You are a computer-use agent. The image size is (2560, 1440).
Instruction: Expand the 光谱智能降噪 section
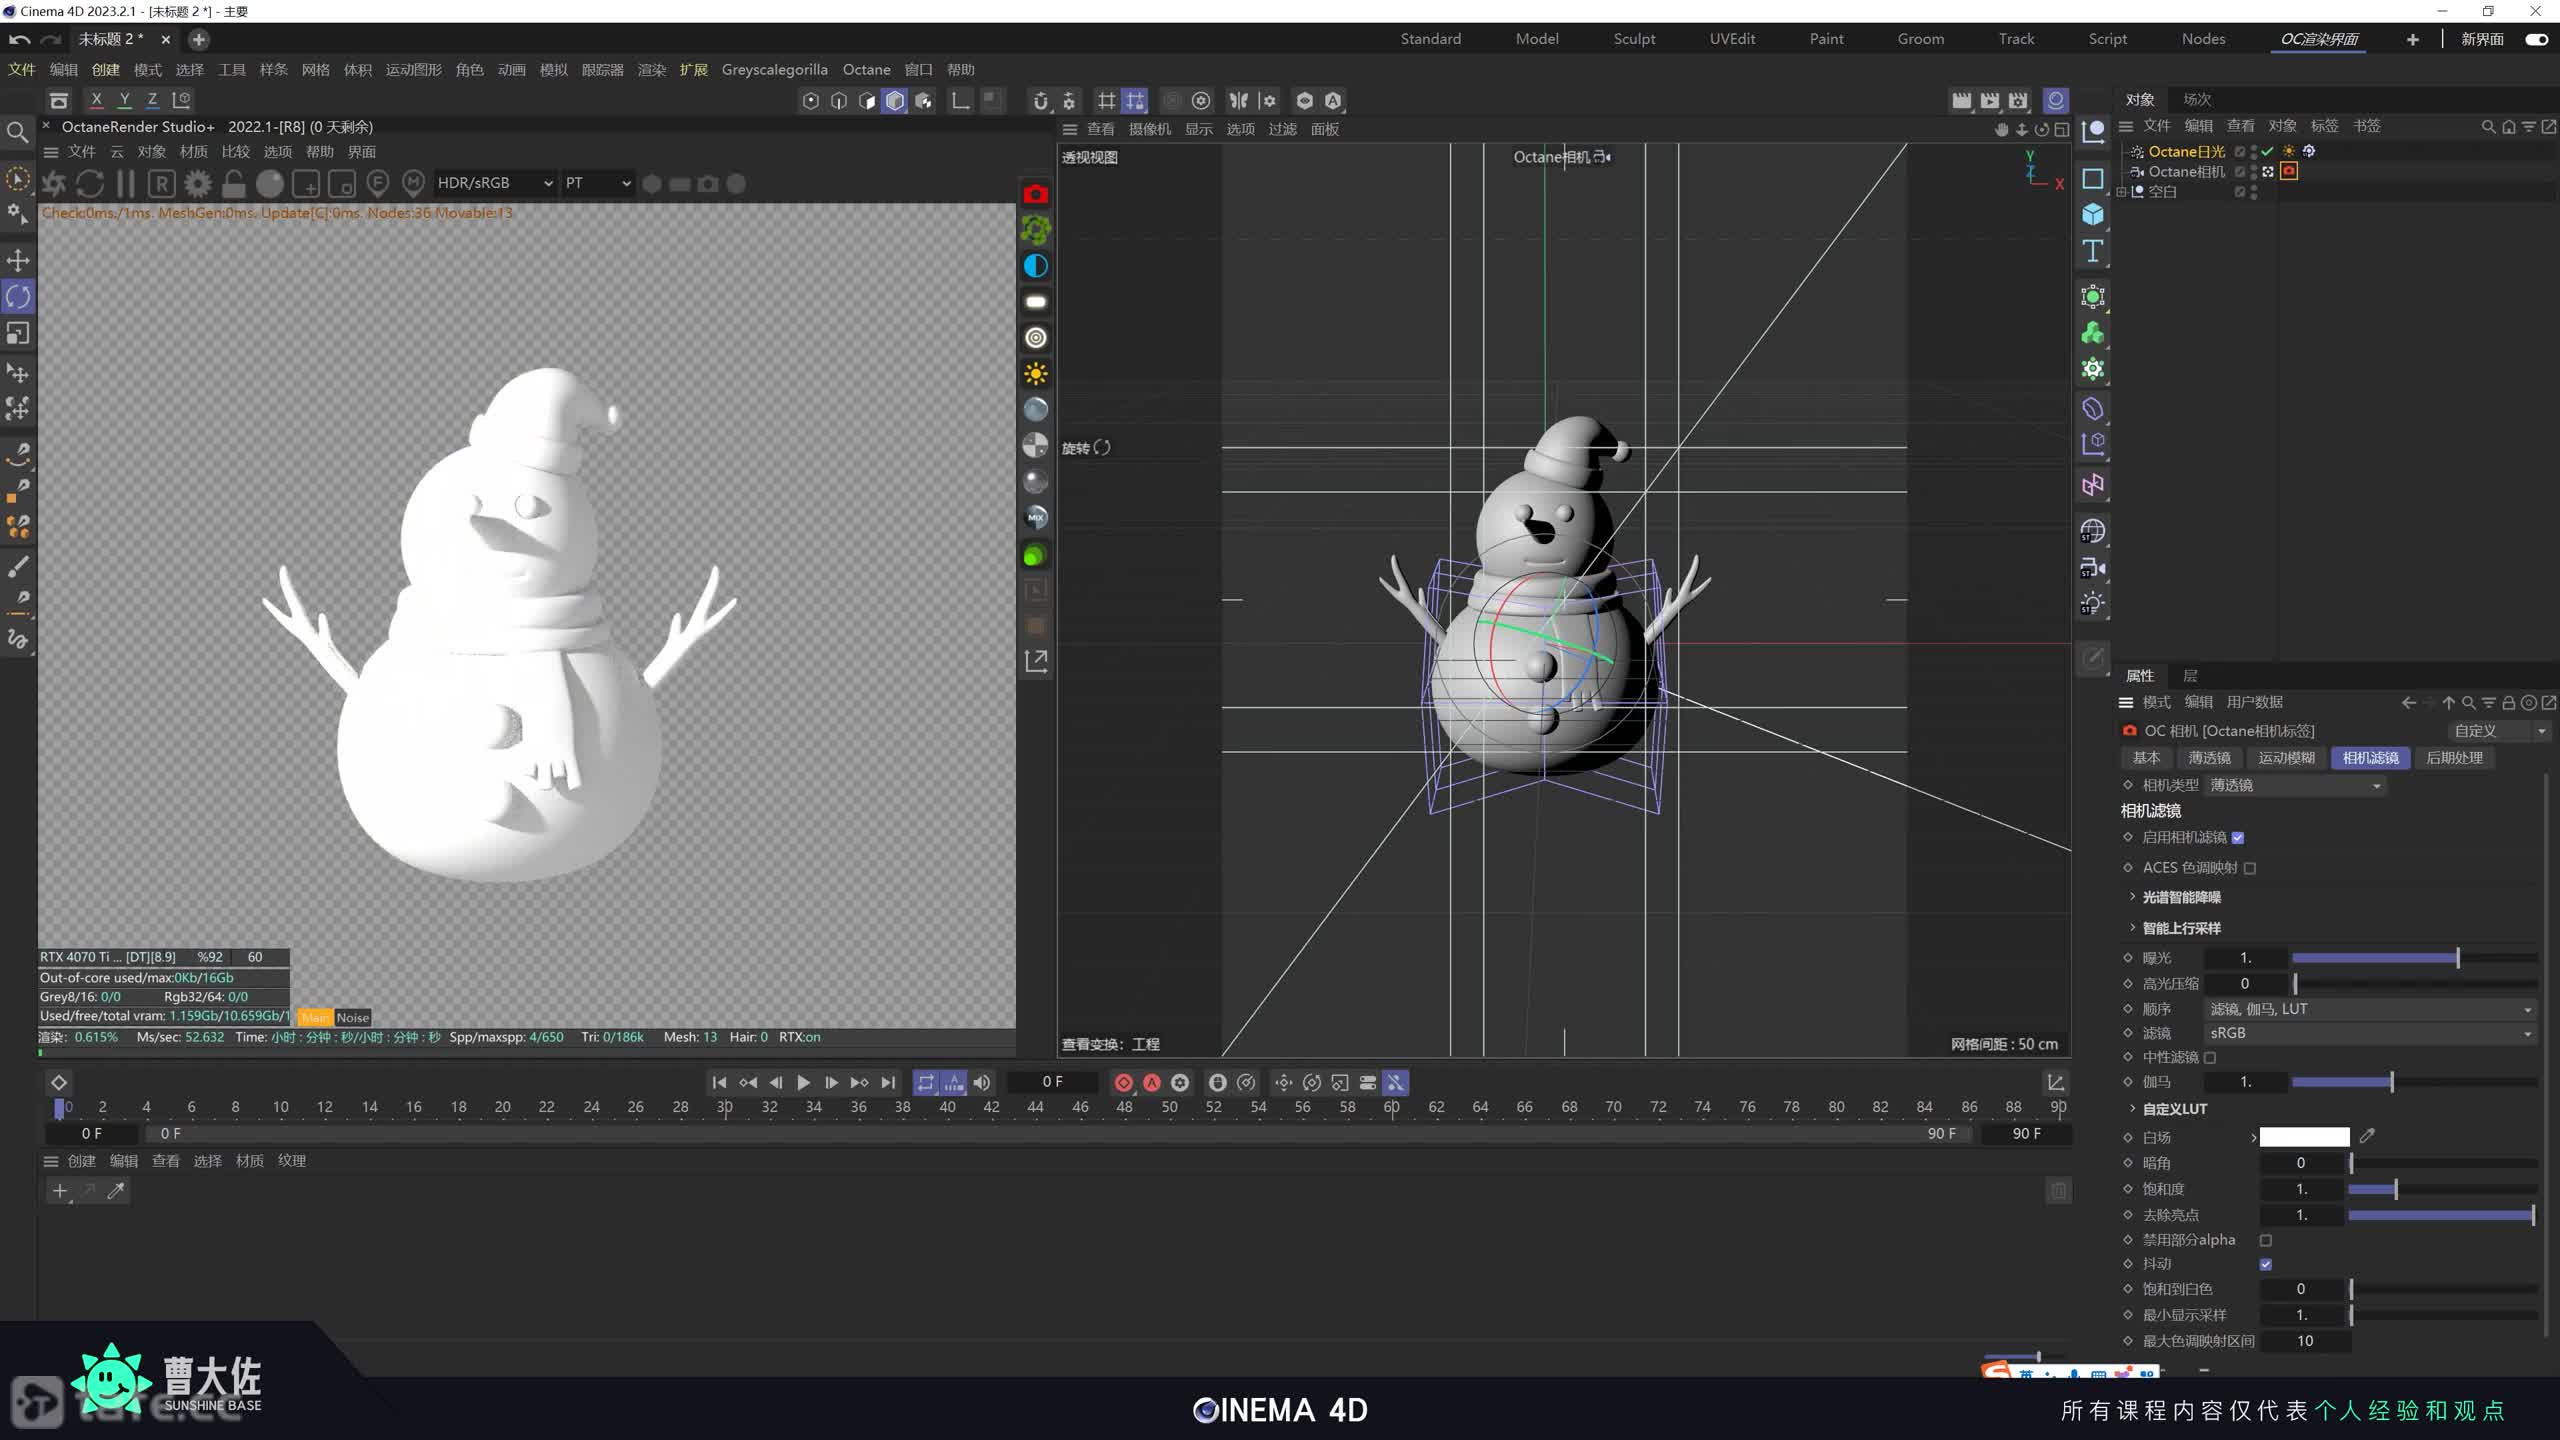pos(2132,897)
